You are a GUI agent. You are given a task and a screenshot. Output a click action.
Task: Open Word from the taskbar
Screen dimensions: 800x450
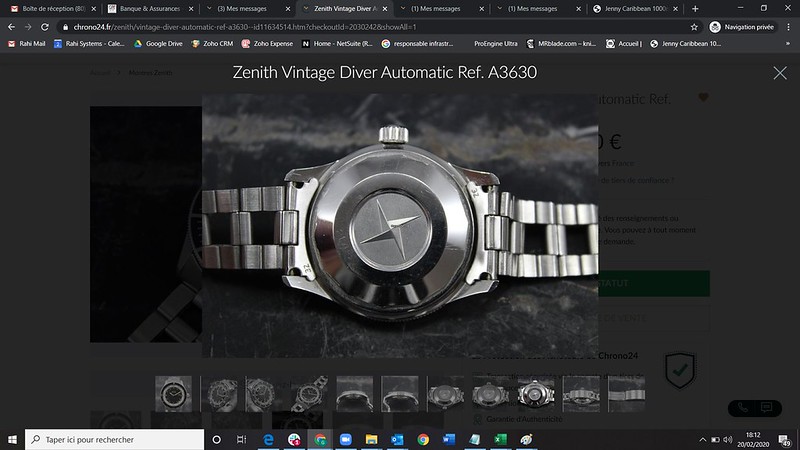448,439
